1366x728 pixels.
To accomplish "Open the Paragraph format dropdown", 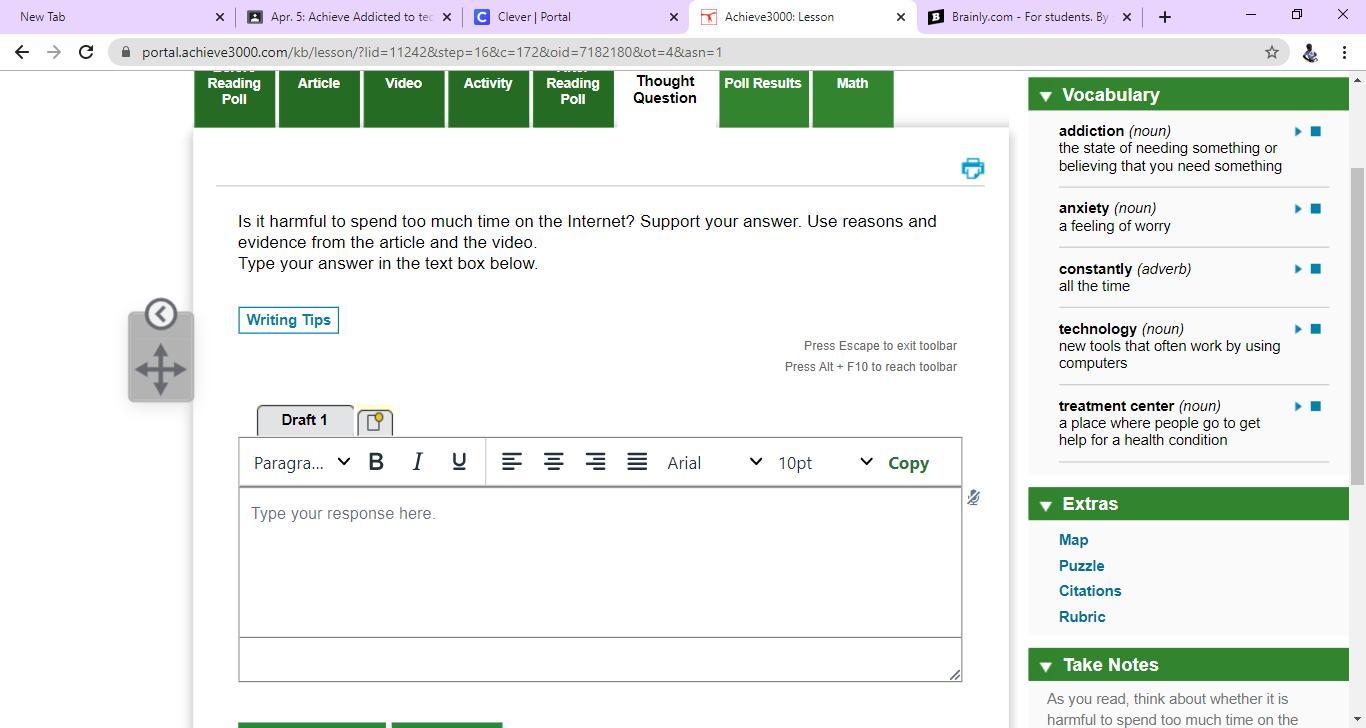I will (301, 462).
